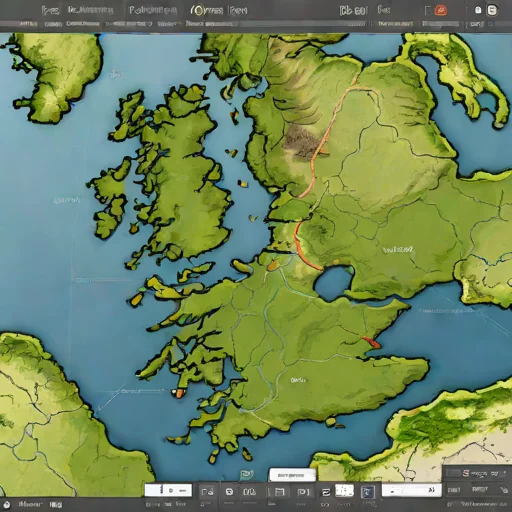The width and height of the screenshot is (512, 512).
Task: Select the blue highlighted text tool icon
Action: tap(368, 492)
